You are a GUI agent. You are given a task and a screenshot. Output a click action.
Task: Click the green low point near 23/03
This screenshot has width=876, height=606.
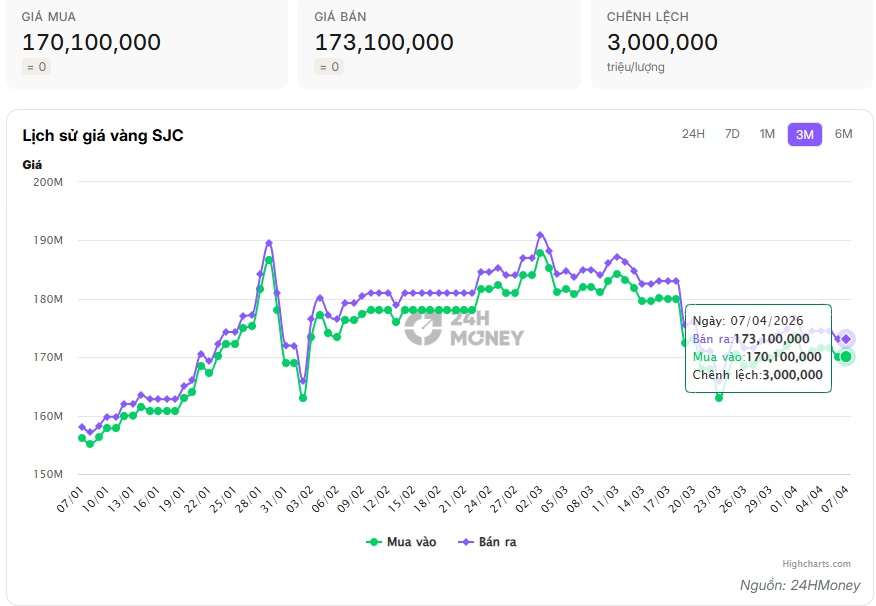[718, 397]
